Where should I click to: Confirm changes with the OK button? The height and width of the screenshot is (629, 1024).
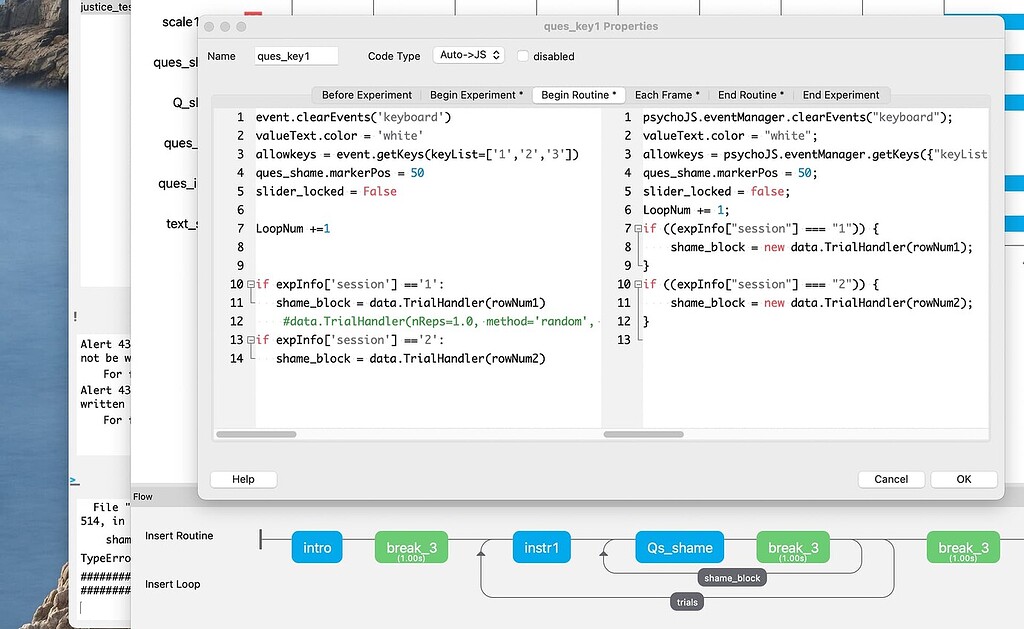962,479
